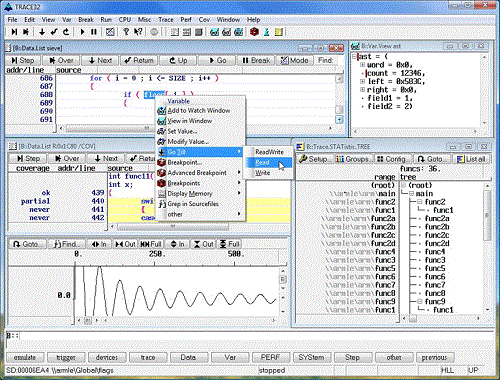Click Mode button in Data.List sieve window
The image size is (500, 380).
point(294,60)
